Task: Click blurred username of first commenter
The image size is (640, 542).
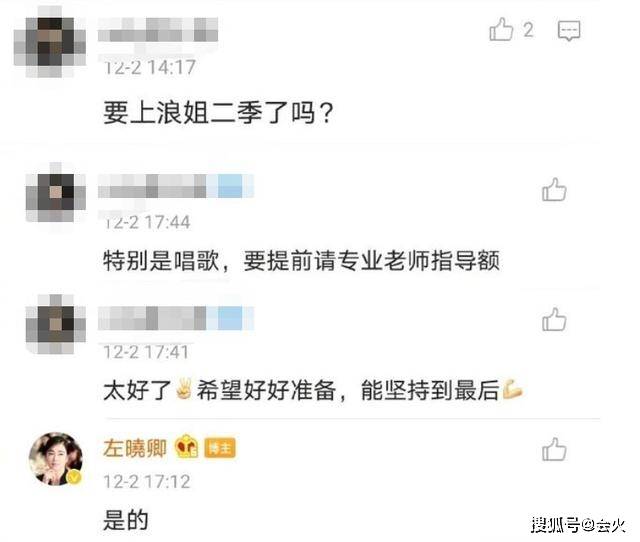Action: tap(158, 30)
